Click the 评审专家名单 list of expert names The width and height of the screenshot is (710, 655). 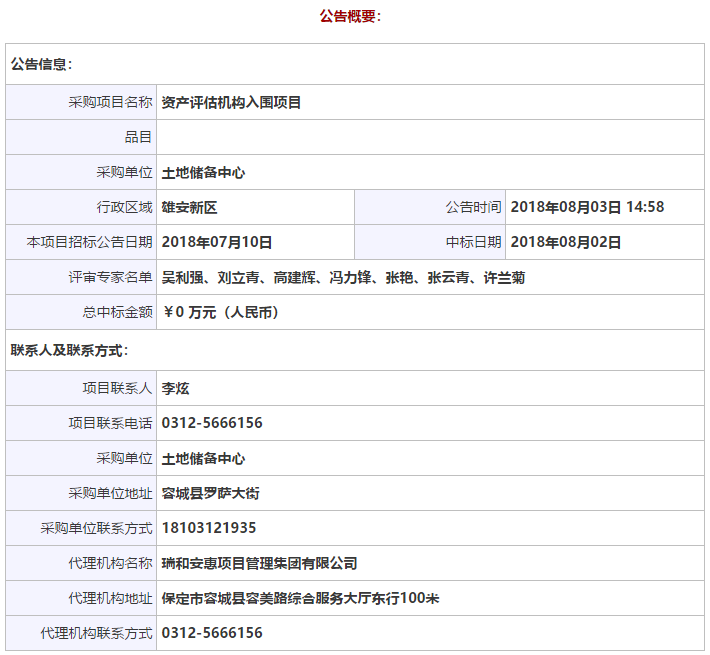coord(343,277)
